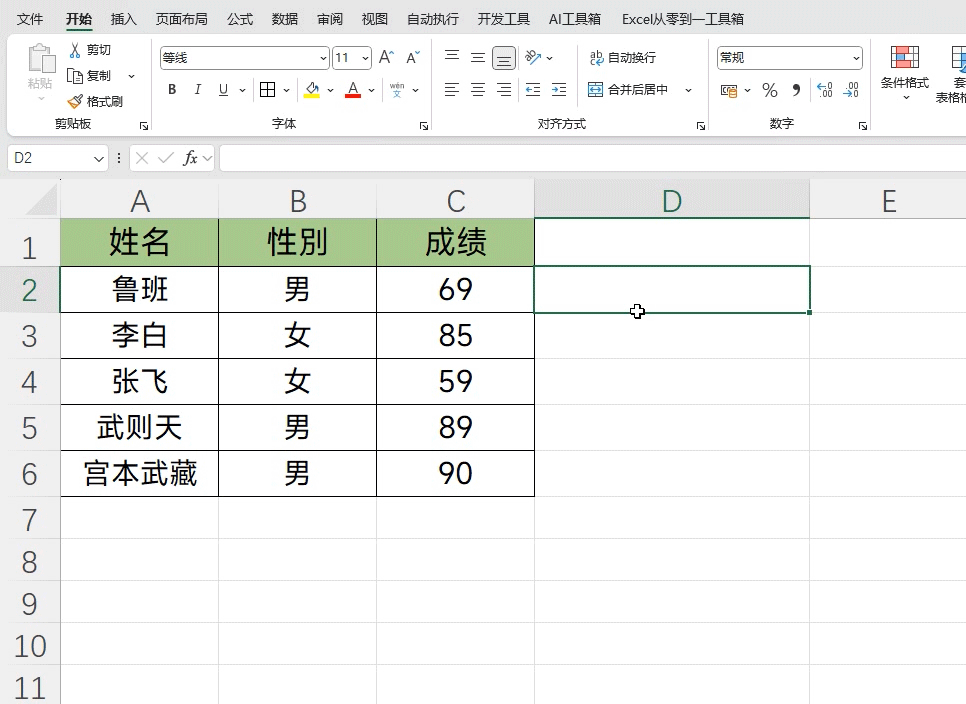Screen dimensions: 966x704
Task: Open the clipboard group dialog launcher
Action: [144, 126]
